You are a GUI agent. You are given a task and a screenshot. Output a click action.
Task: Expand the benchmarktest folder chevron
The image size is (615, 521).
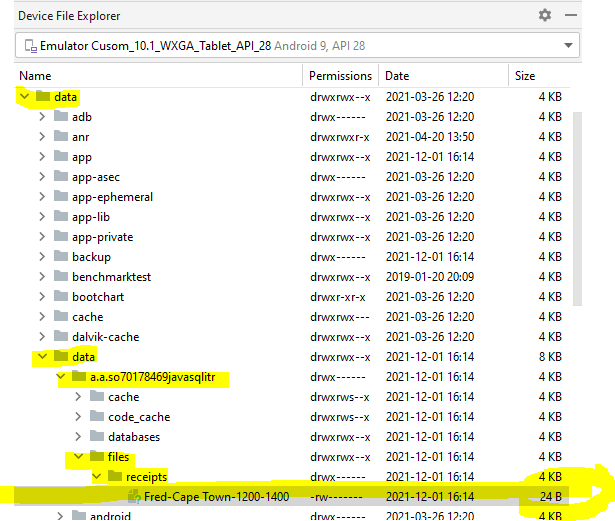tap(42, 277)
